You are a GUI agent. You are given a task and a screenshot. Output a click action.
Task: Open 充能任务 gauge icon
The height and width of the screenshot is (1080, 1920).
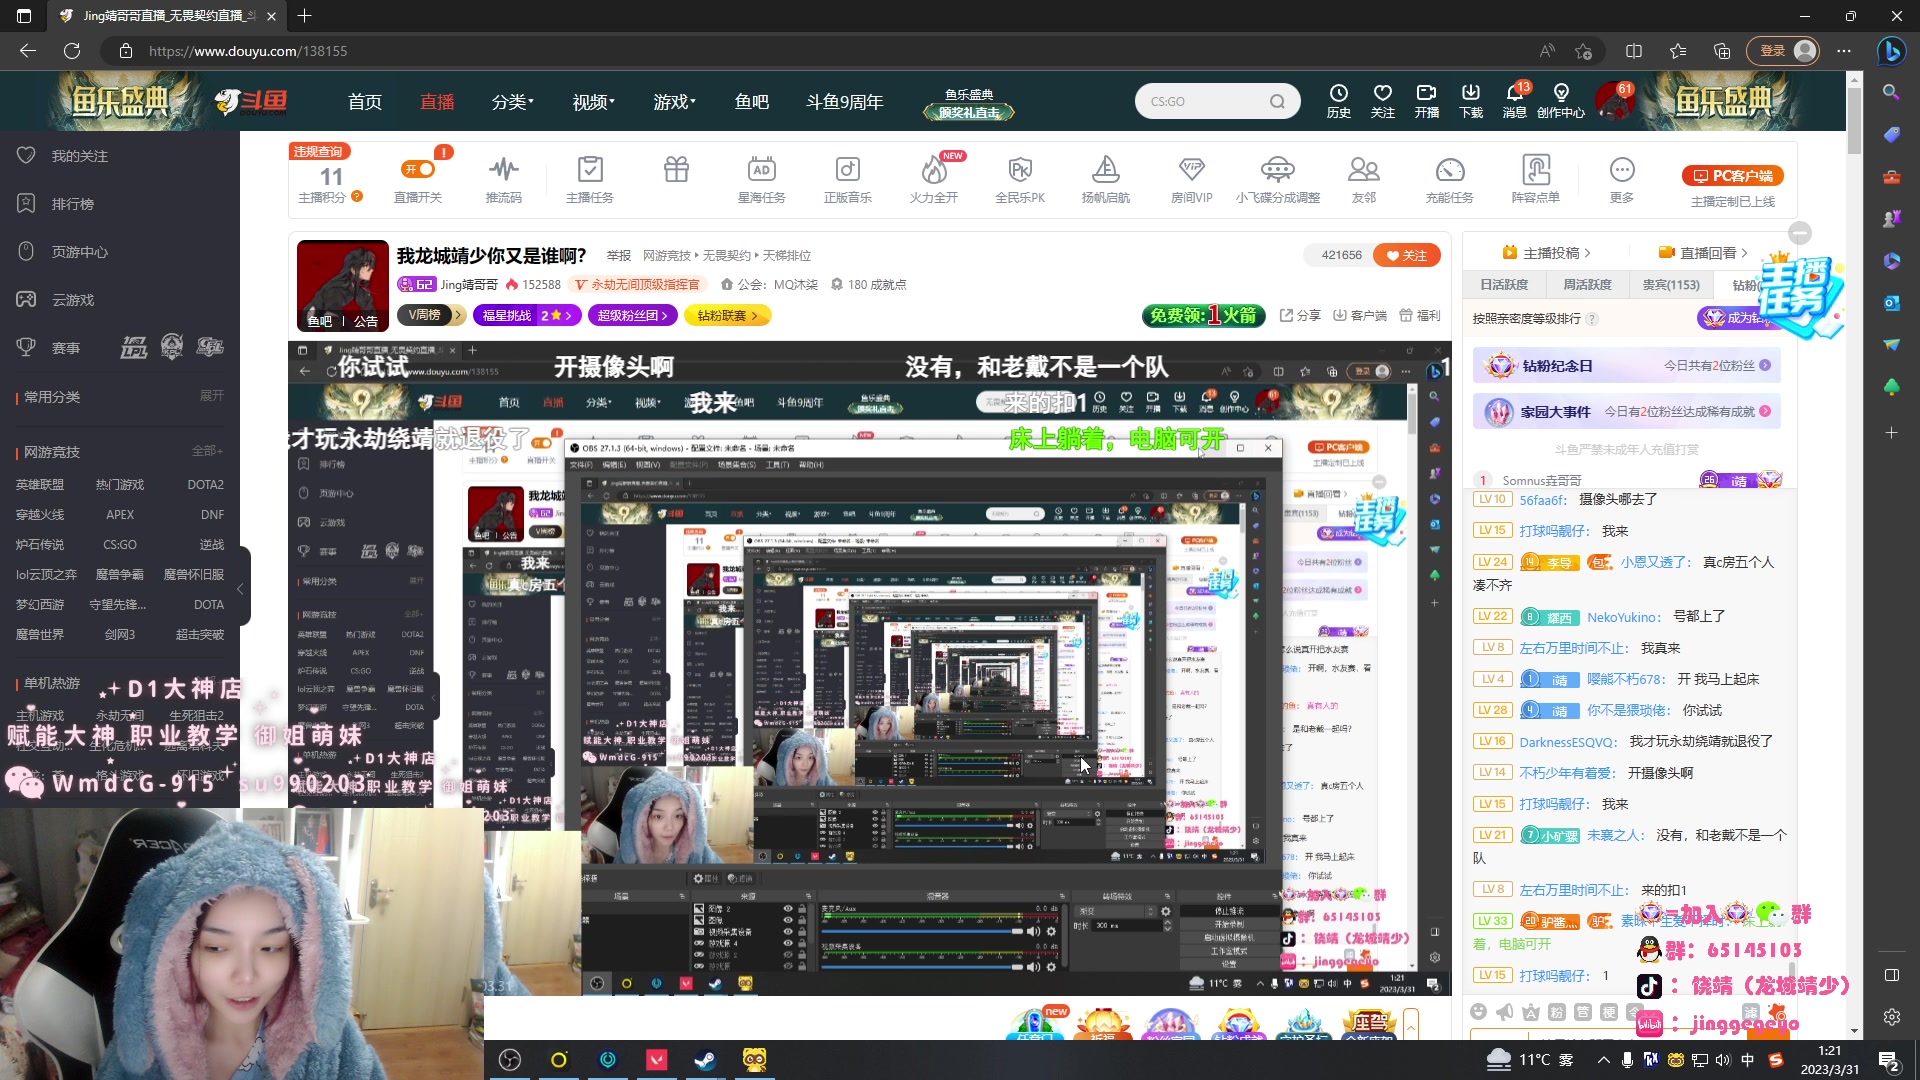(1450, 180)
